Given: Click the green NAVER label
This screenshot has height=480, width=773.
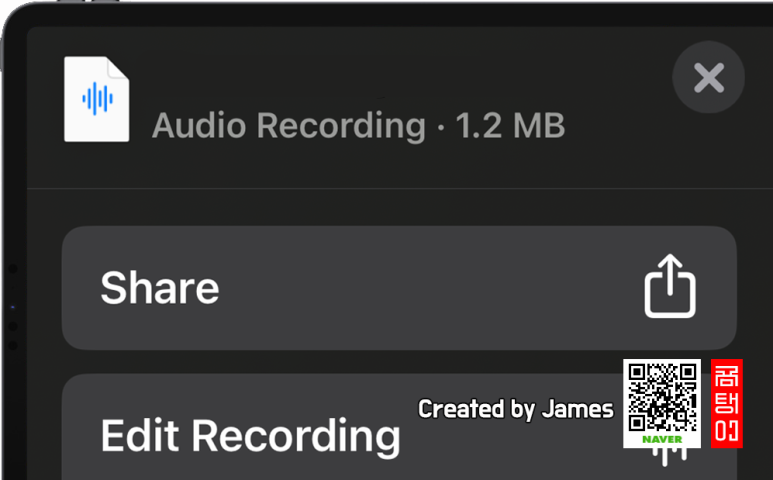Looking at the screenshot, I should (662, 439).
